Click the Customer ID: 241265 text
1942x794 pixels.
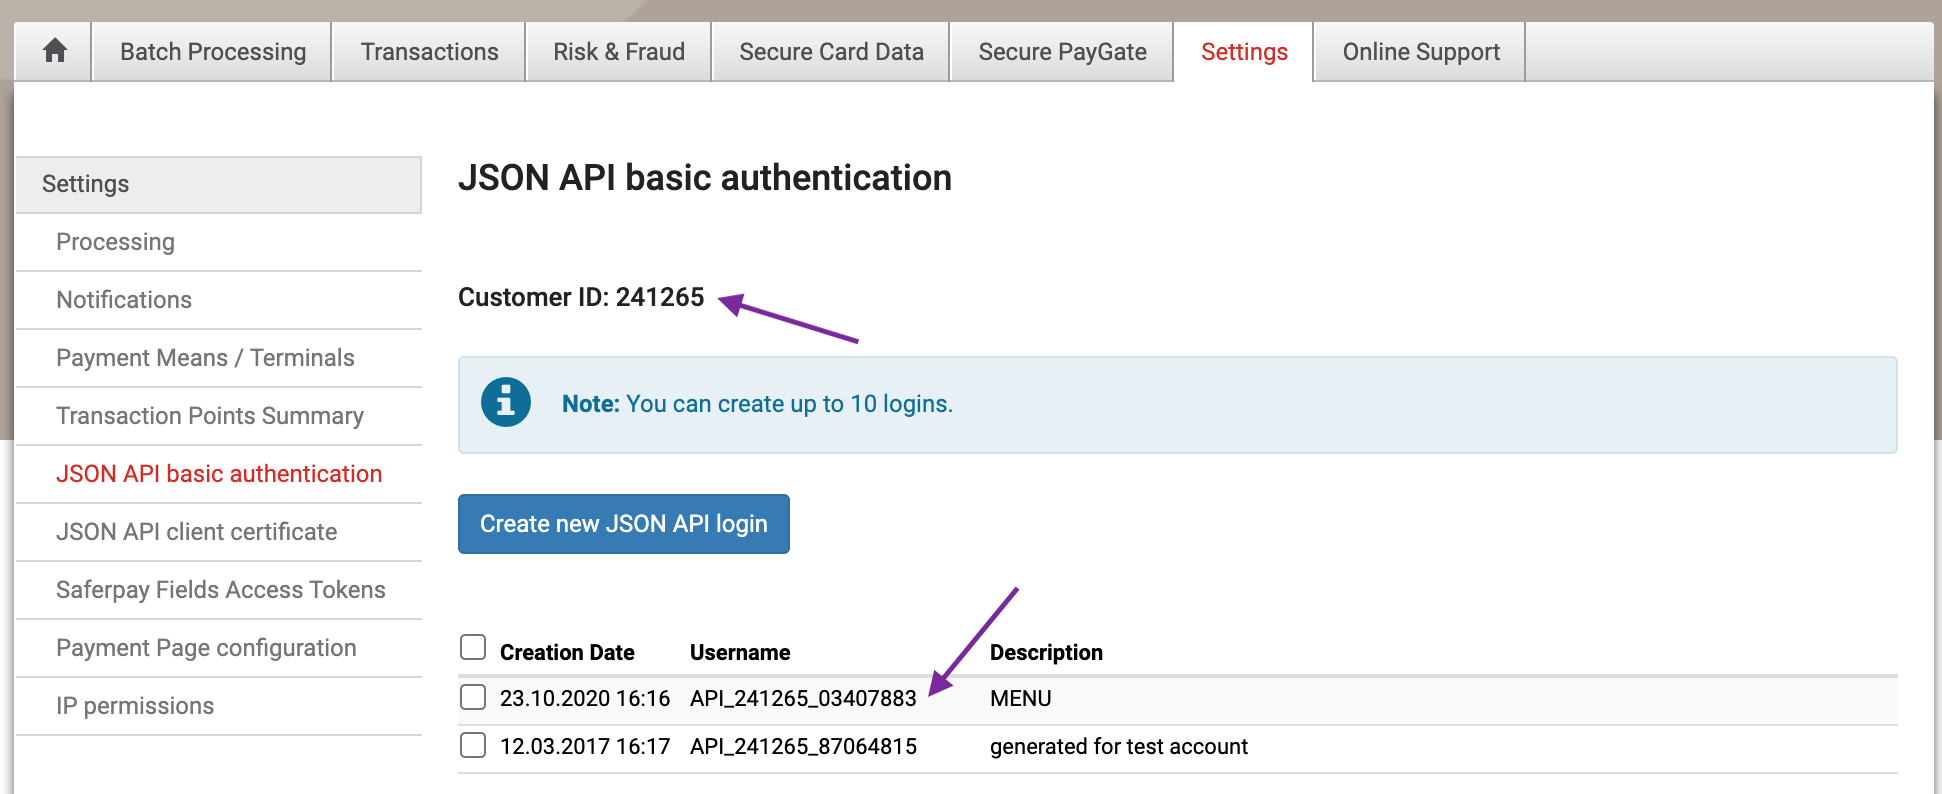click(581, 297)
